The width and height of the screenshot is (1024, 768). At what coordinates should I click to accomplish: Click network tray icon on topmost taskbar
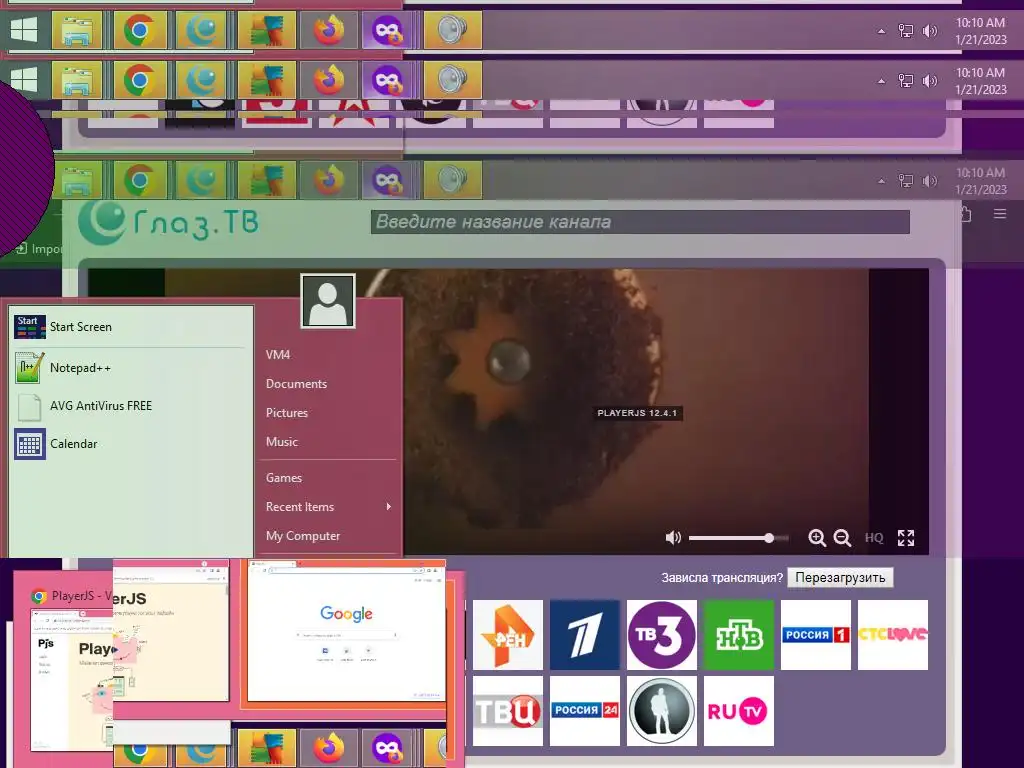[906, 31]
